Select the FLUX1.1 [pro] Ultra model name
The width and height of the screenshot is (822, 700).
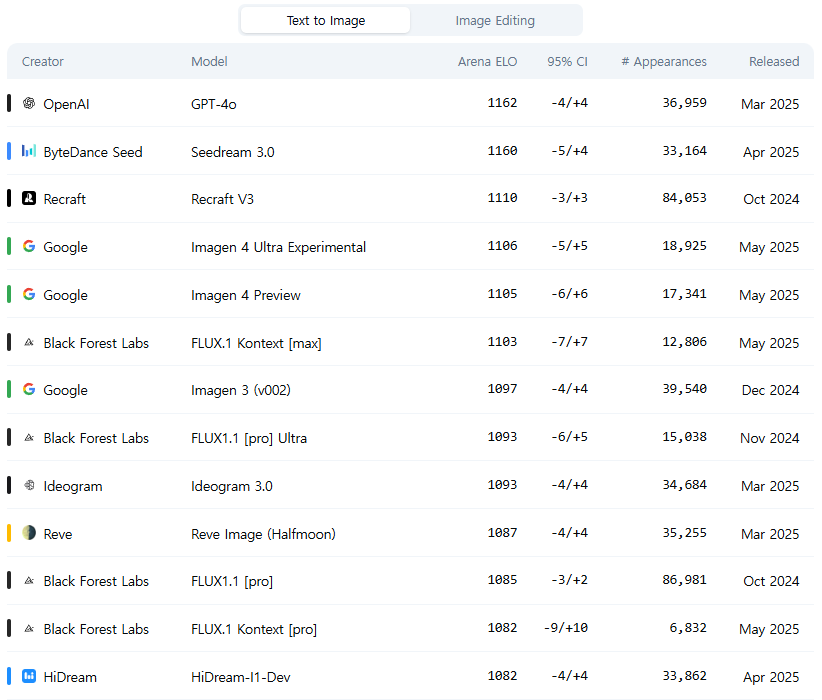[249, 438]
